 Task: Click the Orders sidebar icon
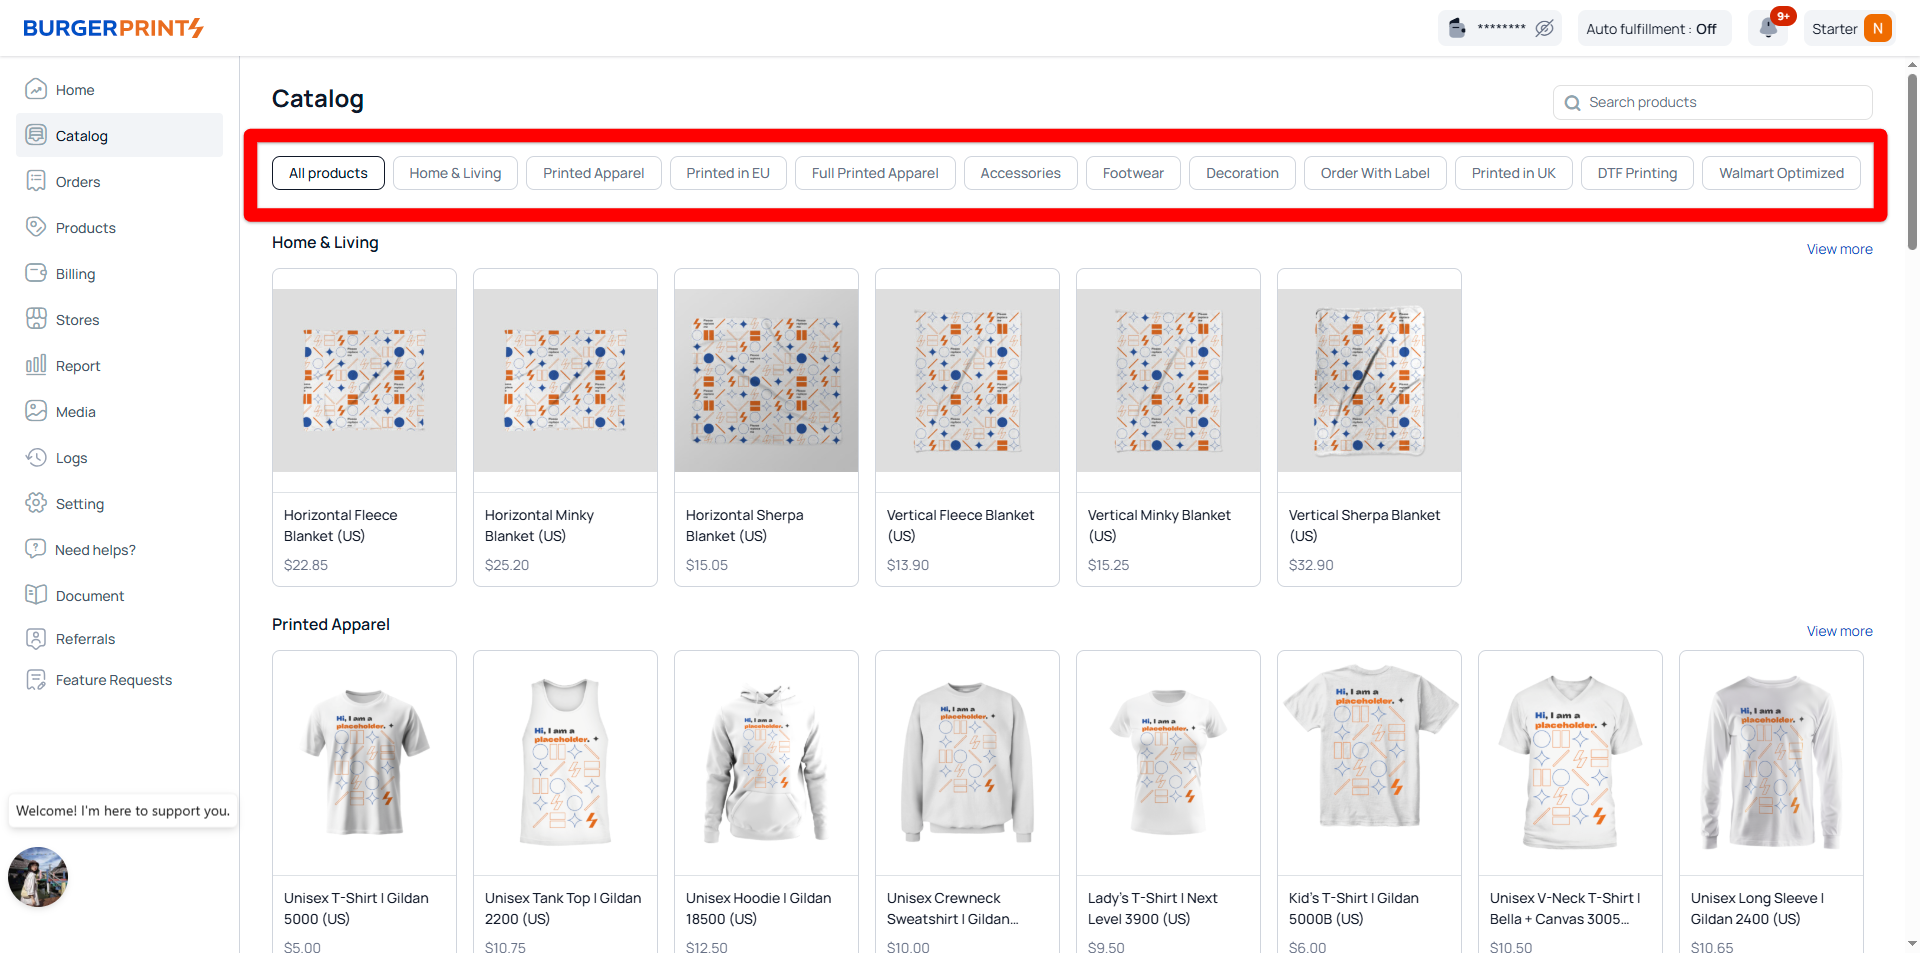pyautogui.click(x=36, y=181)
